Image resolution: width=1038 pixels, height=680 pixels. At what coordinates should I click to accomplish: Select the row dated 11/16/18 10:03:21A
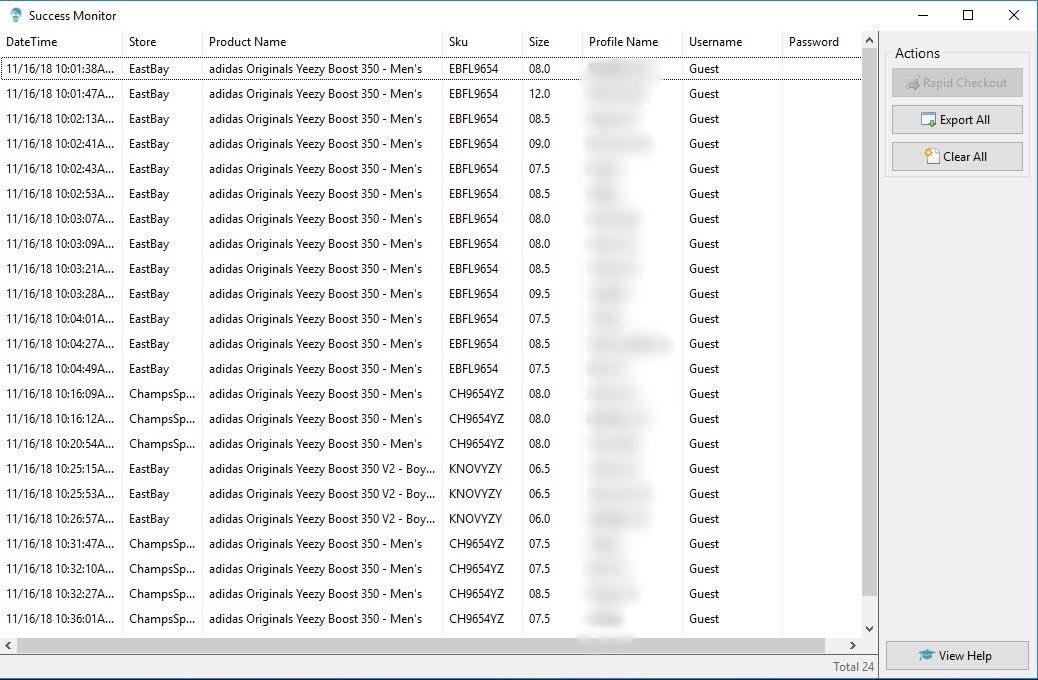click(431, 269)
